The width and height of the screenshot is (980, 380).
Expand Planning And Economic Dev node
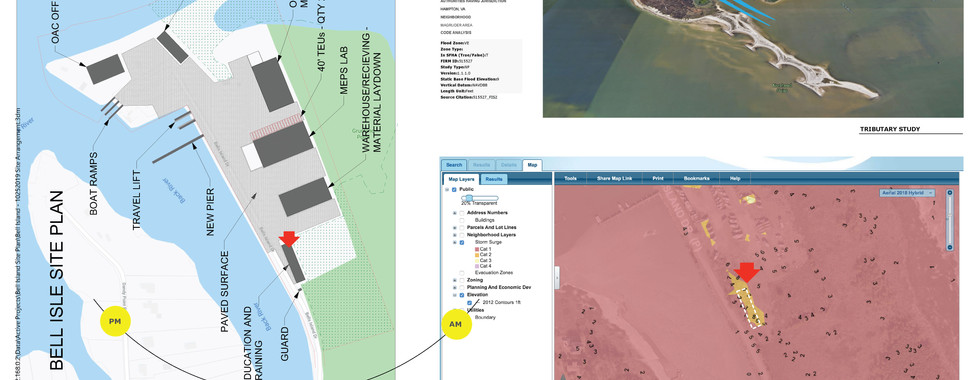pos(454,287)
